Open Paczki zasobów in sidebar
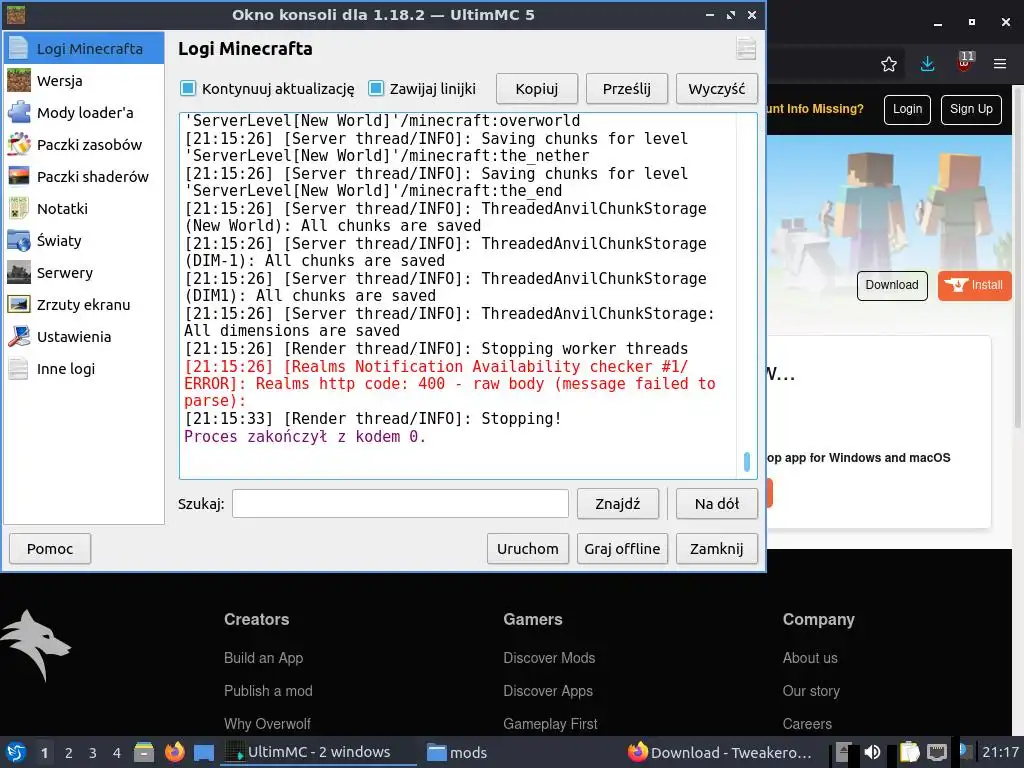This screenshot has height=768, width=1024. [84, 144]
